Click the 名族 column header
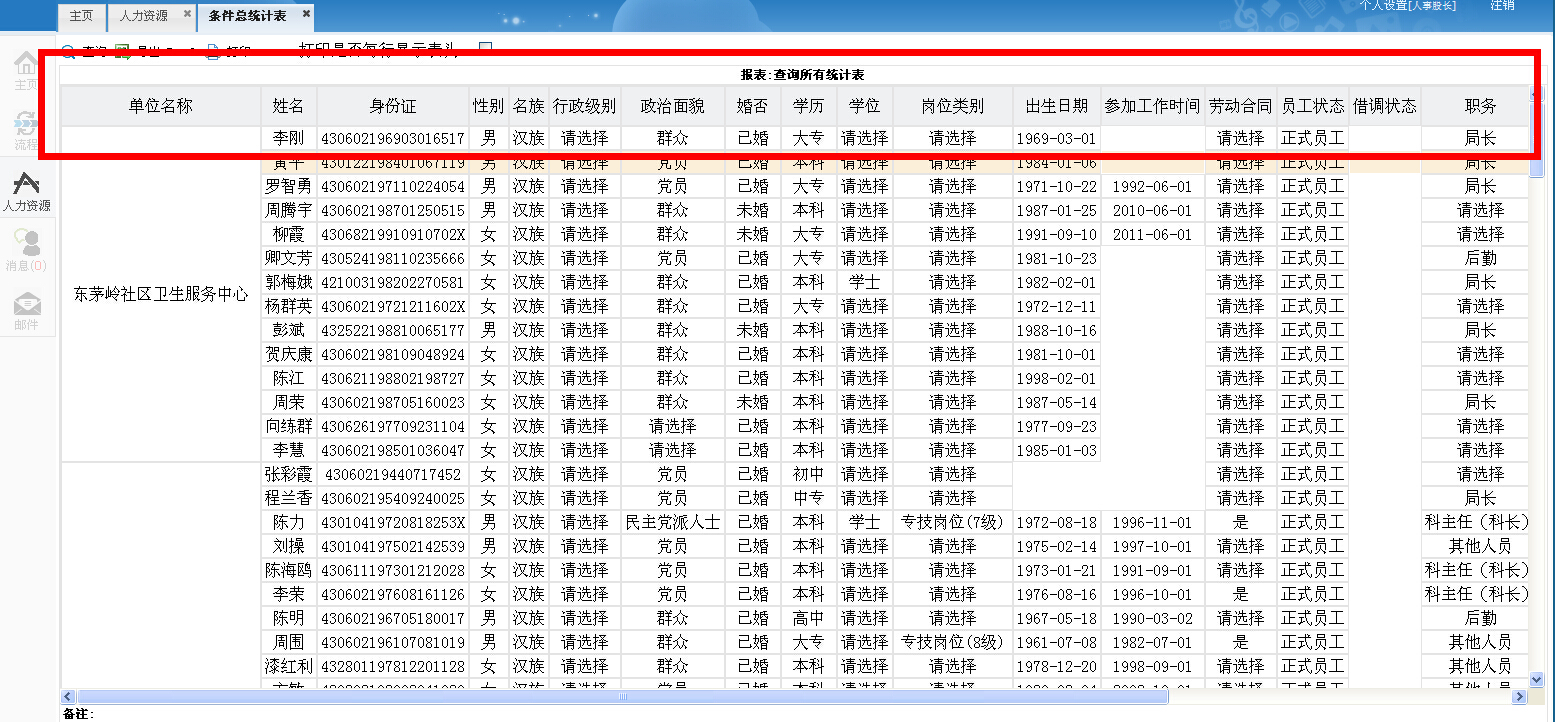The width and height of the screenshot is (1555, 722). pyautogui.click(x=529, y=106)
